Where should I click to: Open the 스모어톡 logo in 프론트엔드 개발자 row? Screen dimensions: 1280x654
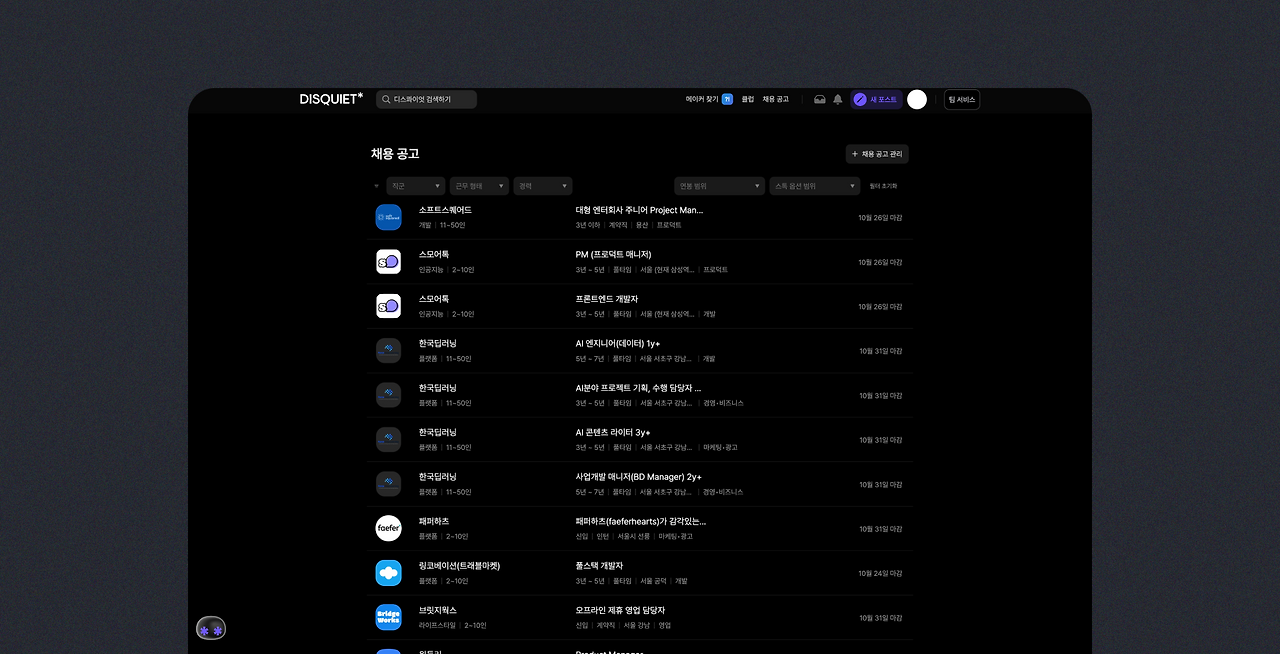(x=388, y=306)
